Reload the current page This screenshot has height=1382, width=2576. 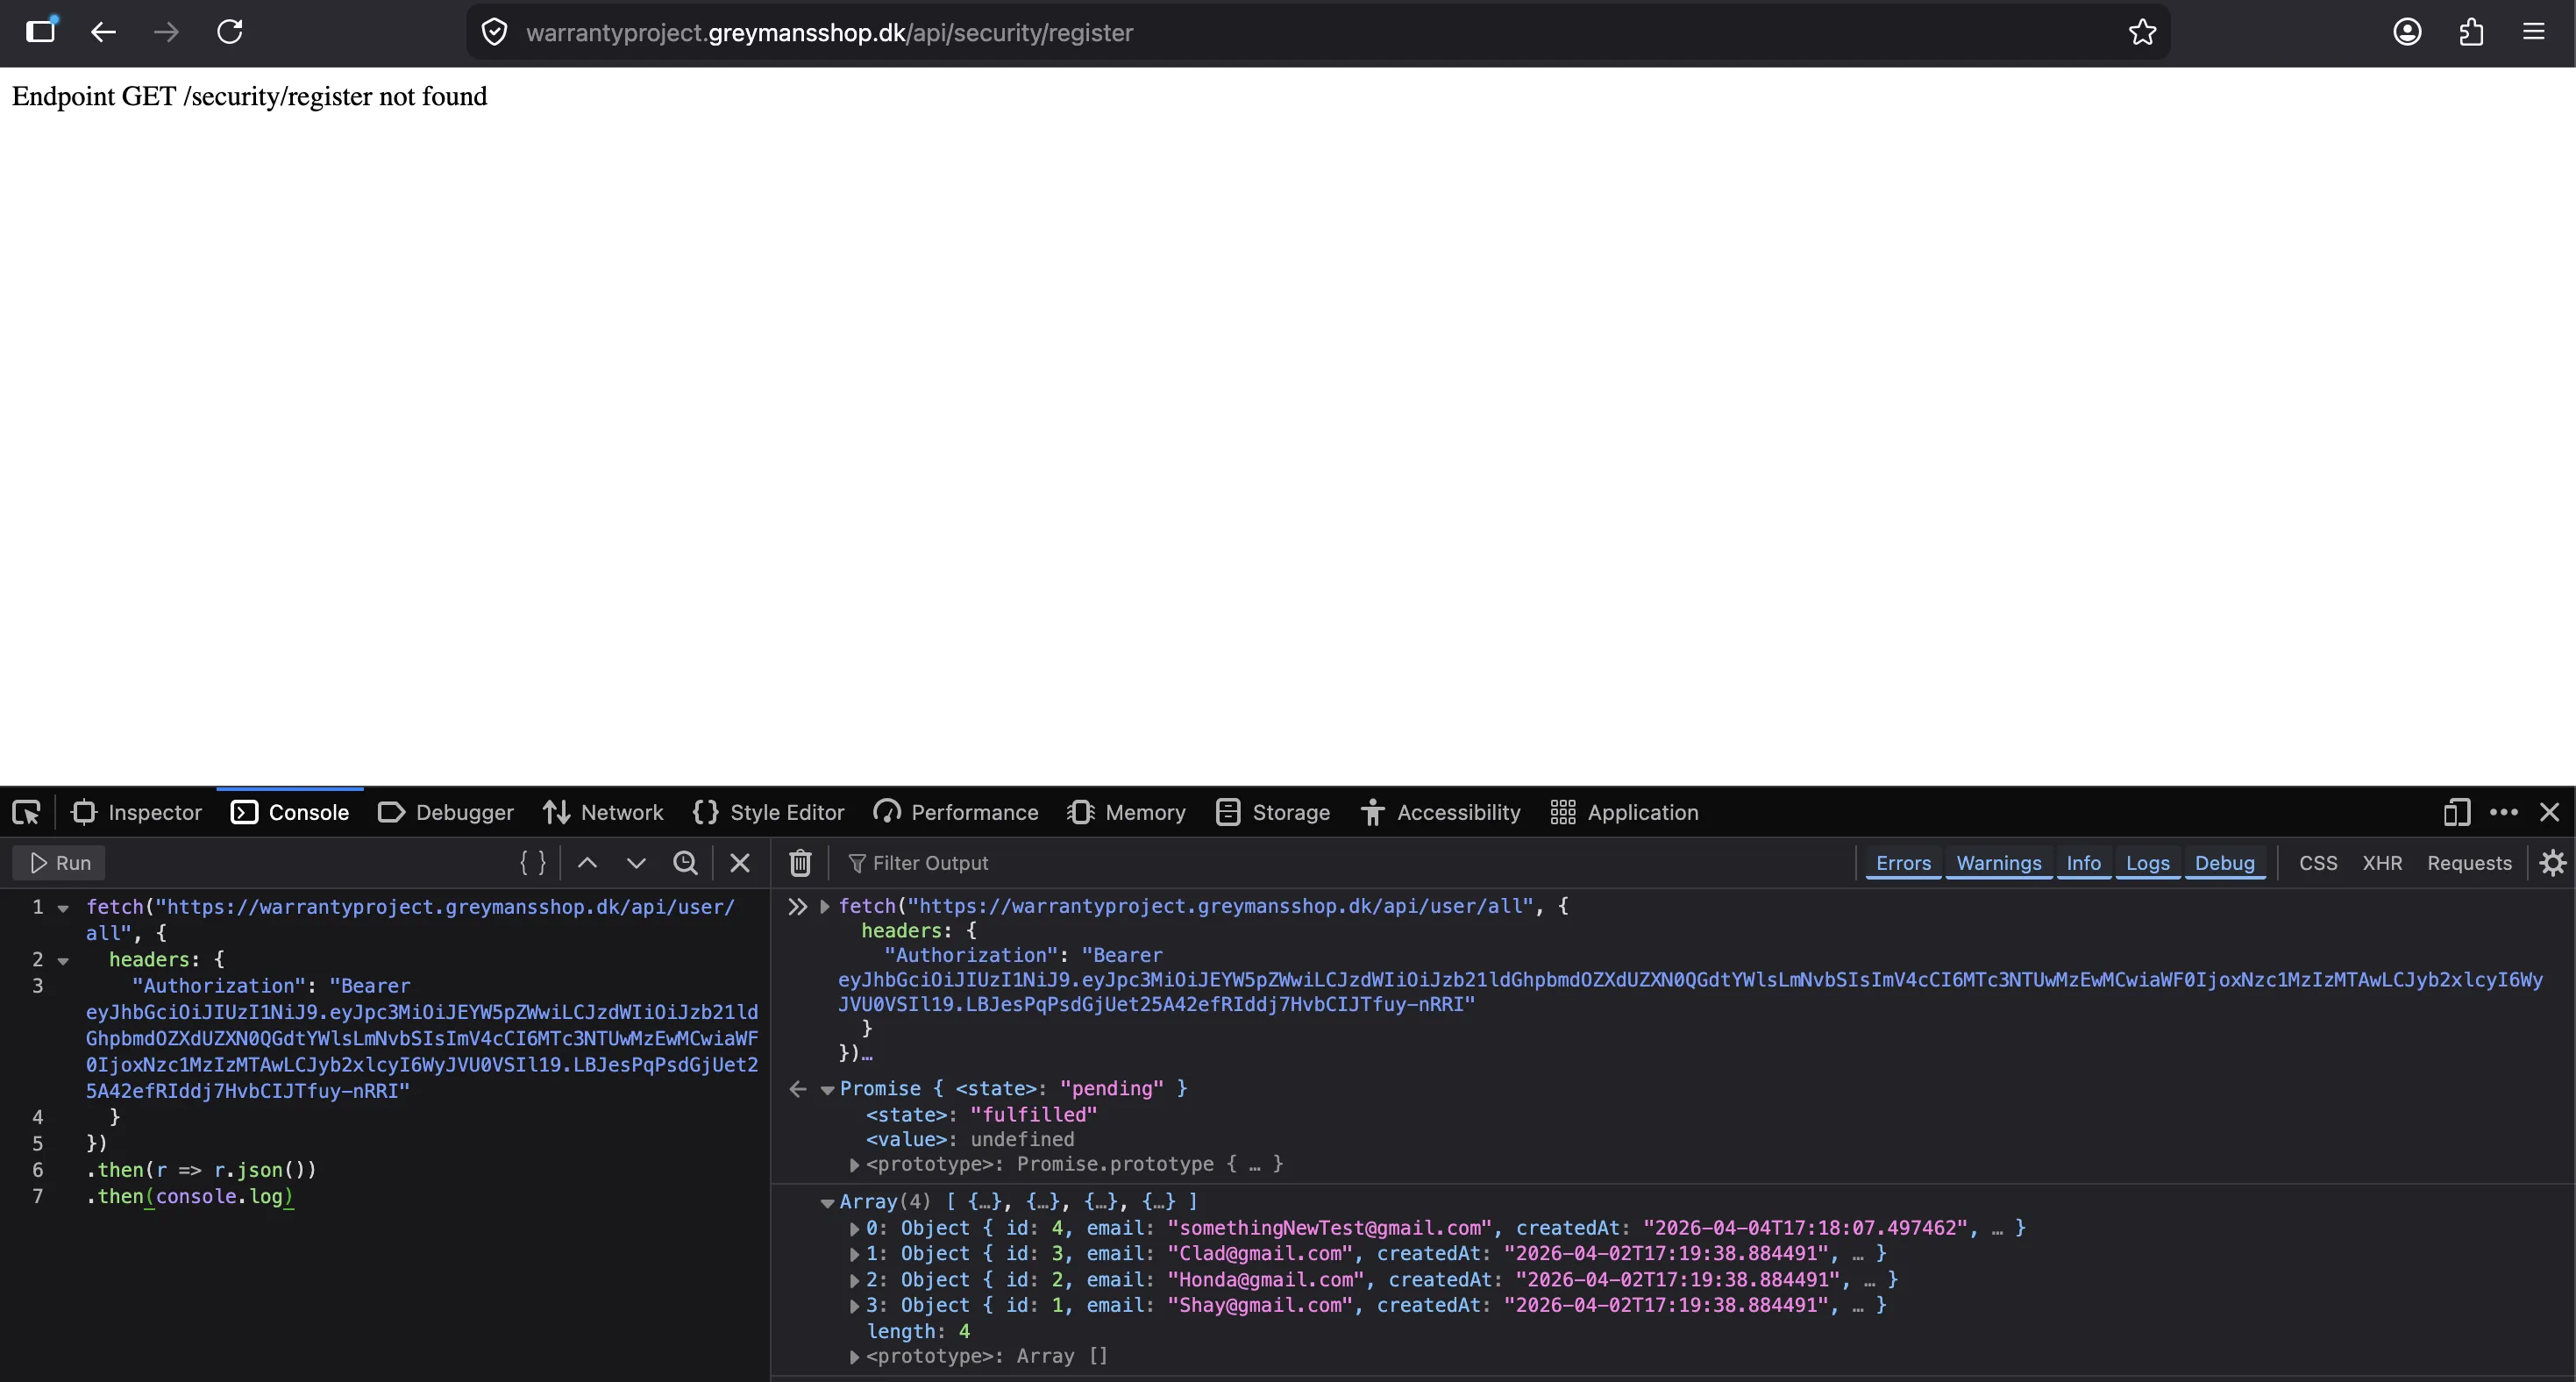point(230,32)
